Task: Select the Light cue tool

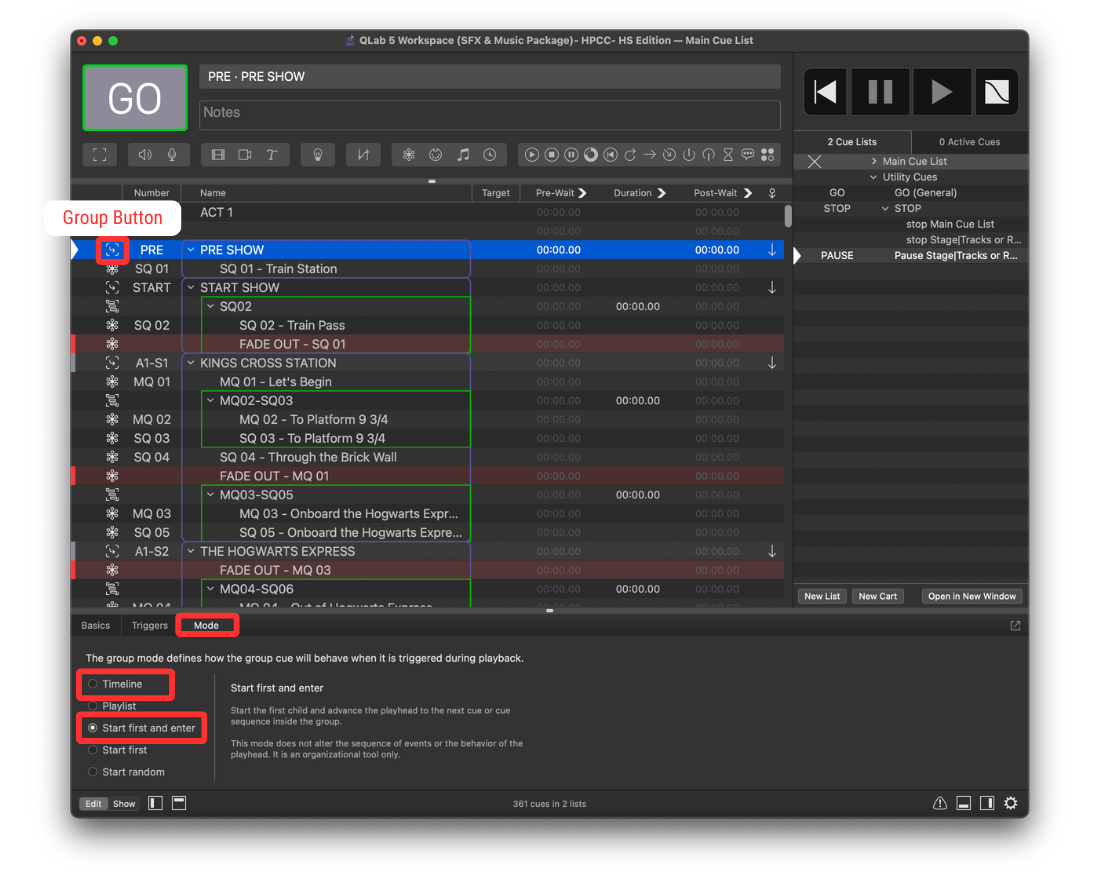Action: [x=318, y=154]
